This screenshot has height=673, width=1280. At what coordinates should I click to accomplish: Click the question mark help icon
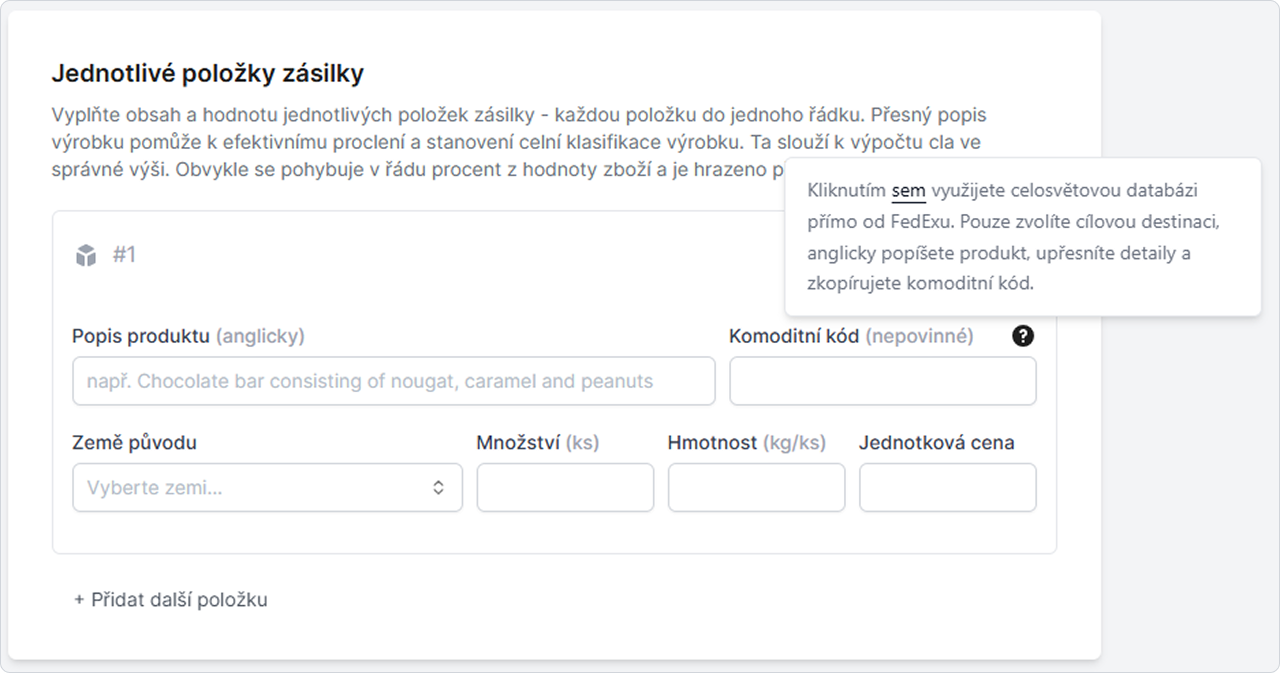pyautogui.click(x=1023, y=336)
